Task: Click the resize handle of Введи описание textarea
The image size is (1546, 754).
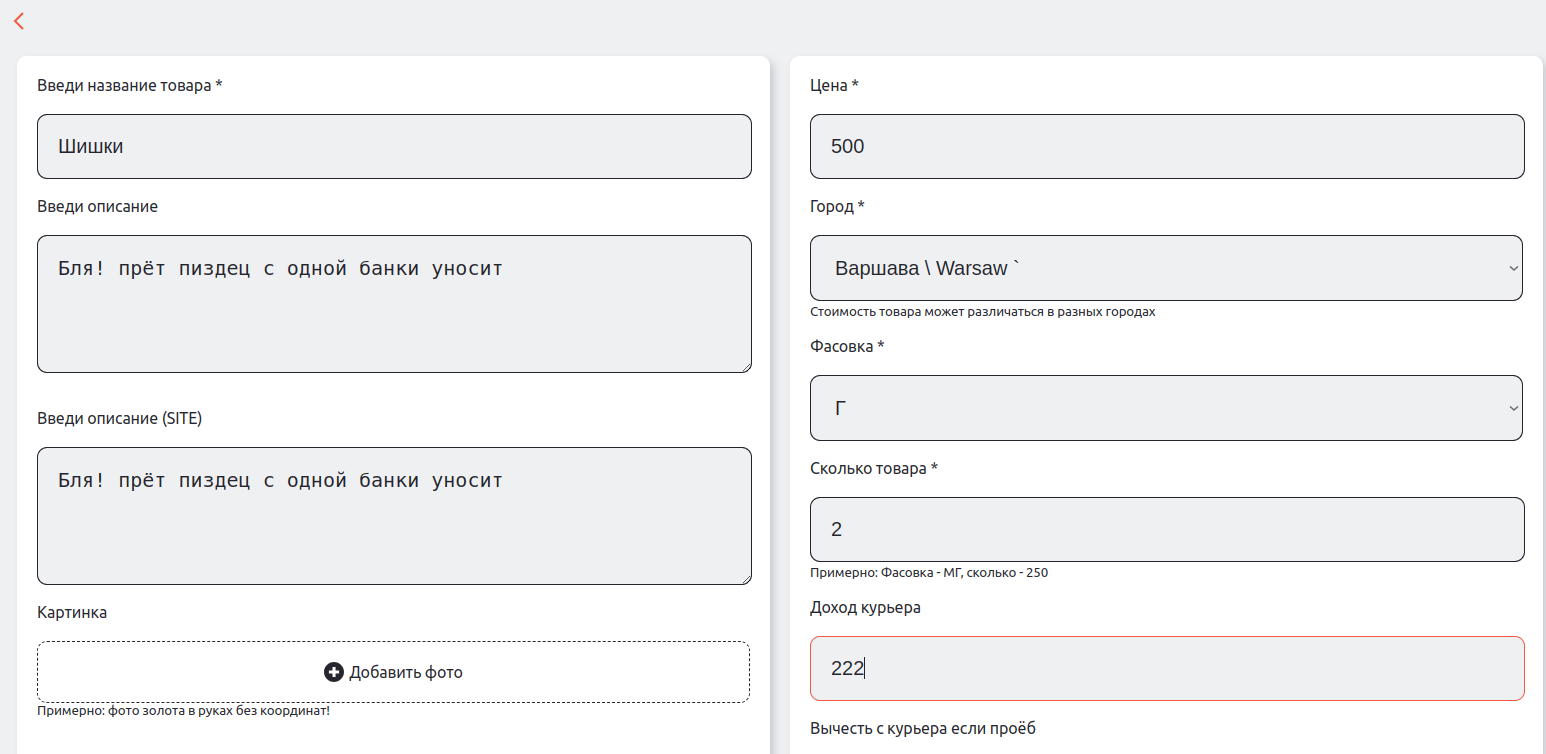Action: (745, 367)
